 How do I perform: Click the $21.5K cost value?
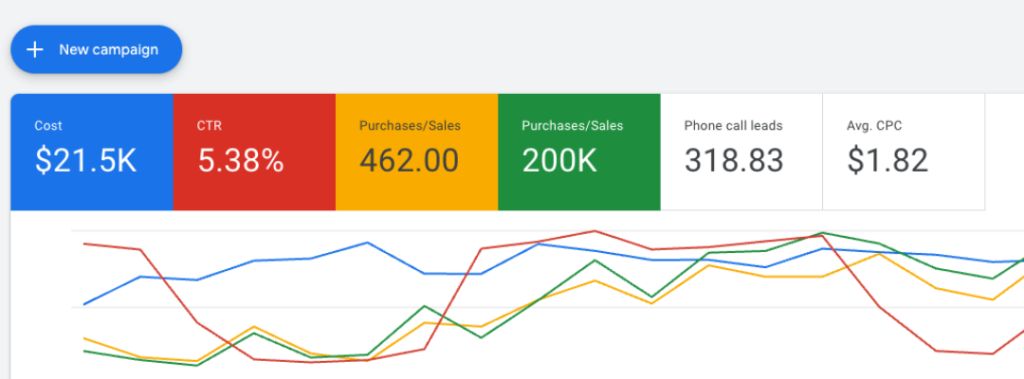[86, 161]
